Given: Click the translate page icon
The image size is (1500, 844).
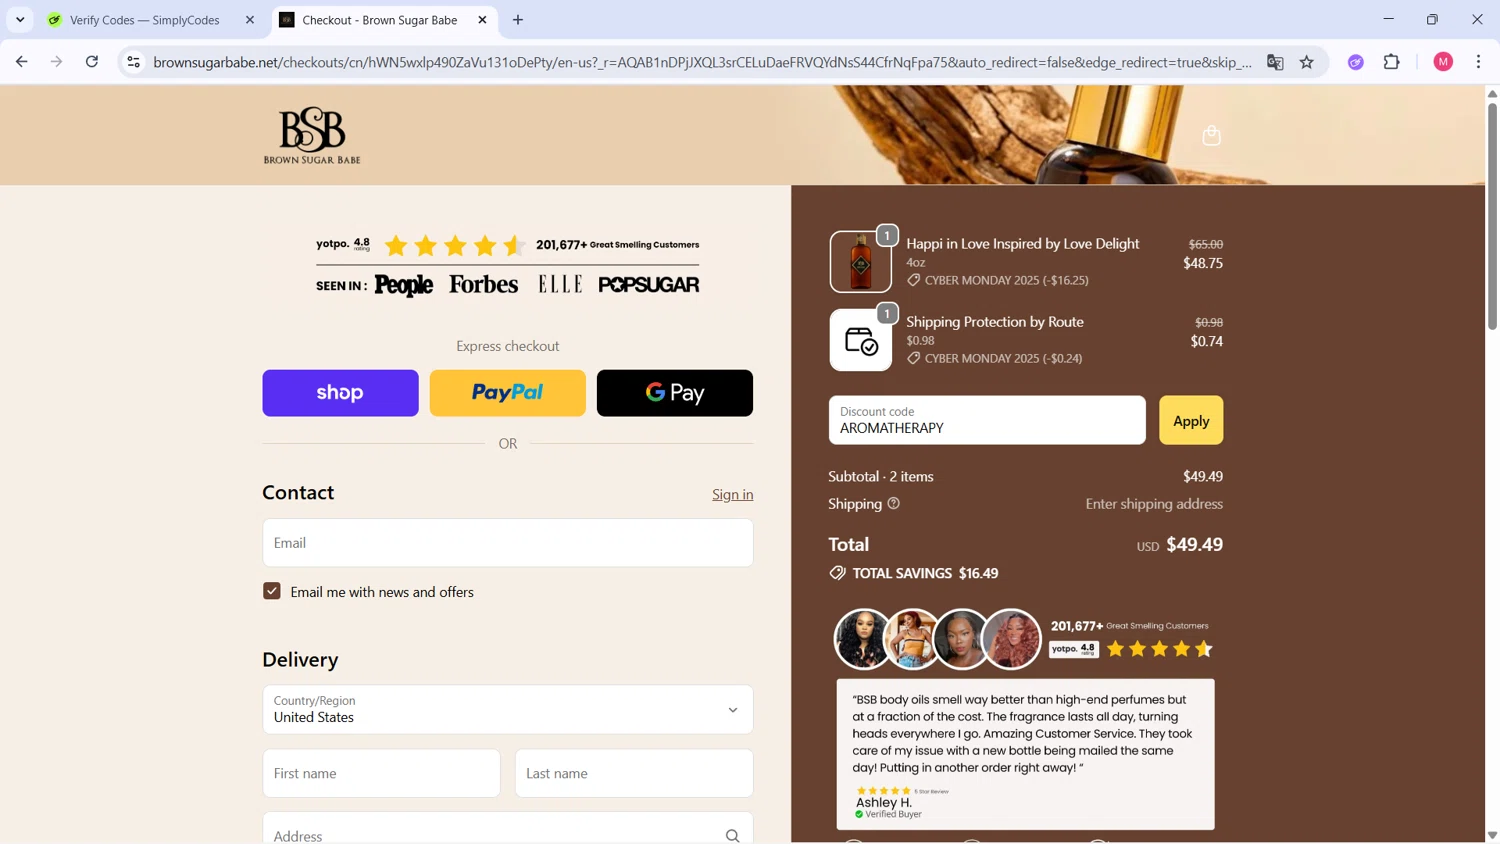Looking at the screenshot, I should 1275,62.
